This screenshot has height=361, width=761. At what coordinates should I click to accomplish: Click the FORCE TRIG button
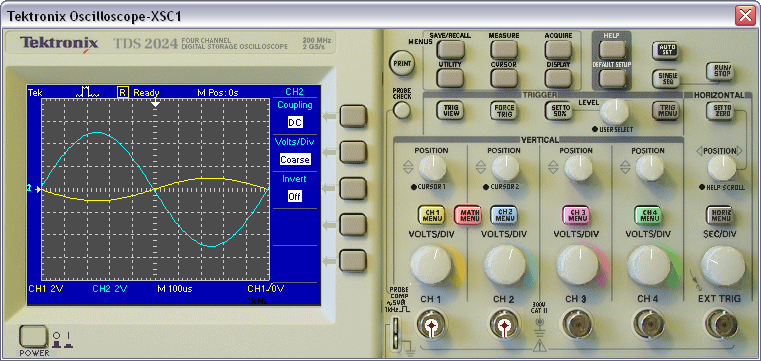coord(504,110)
